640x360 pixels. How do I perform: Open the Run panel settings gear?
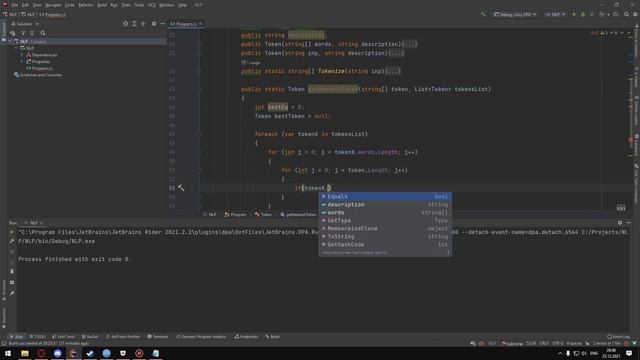point(620,223)
